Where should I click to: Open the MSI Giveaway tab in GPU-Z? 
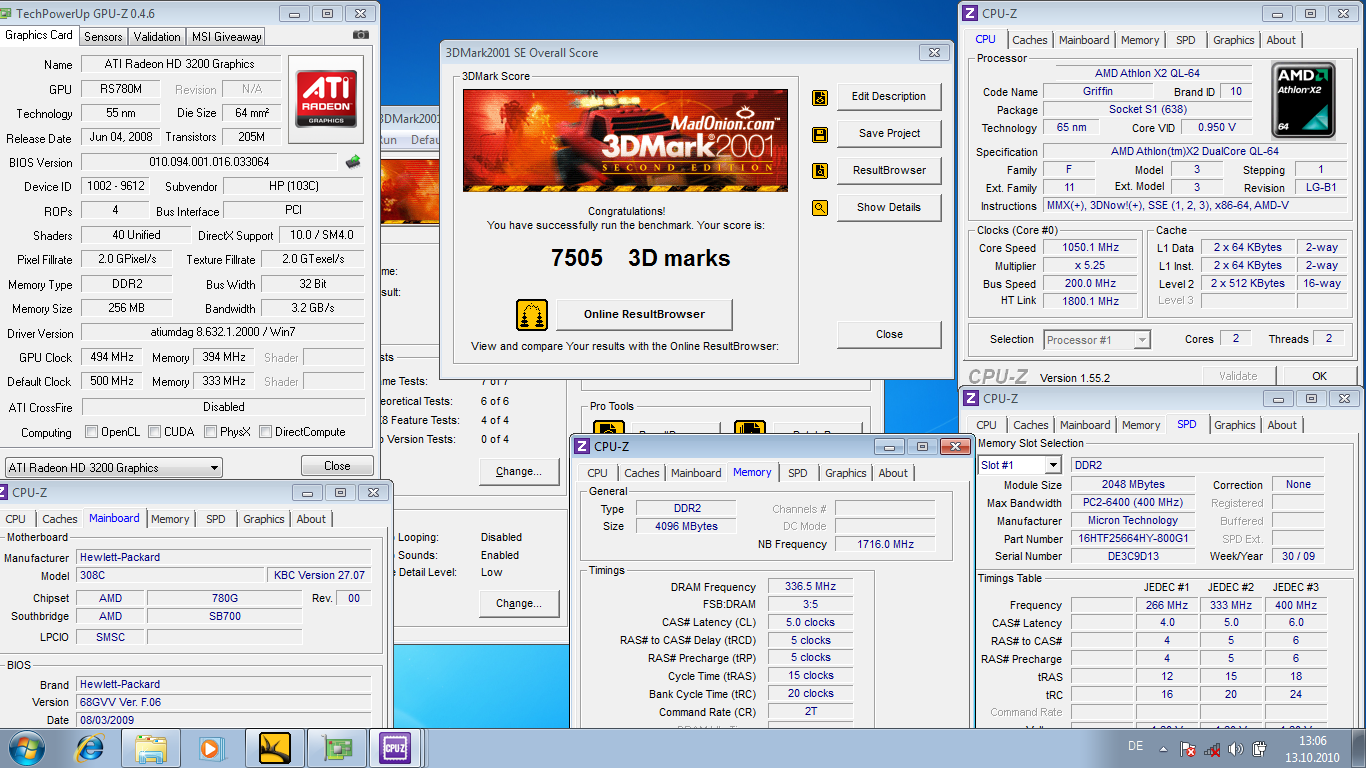click(227, 36)
